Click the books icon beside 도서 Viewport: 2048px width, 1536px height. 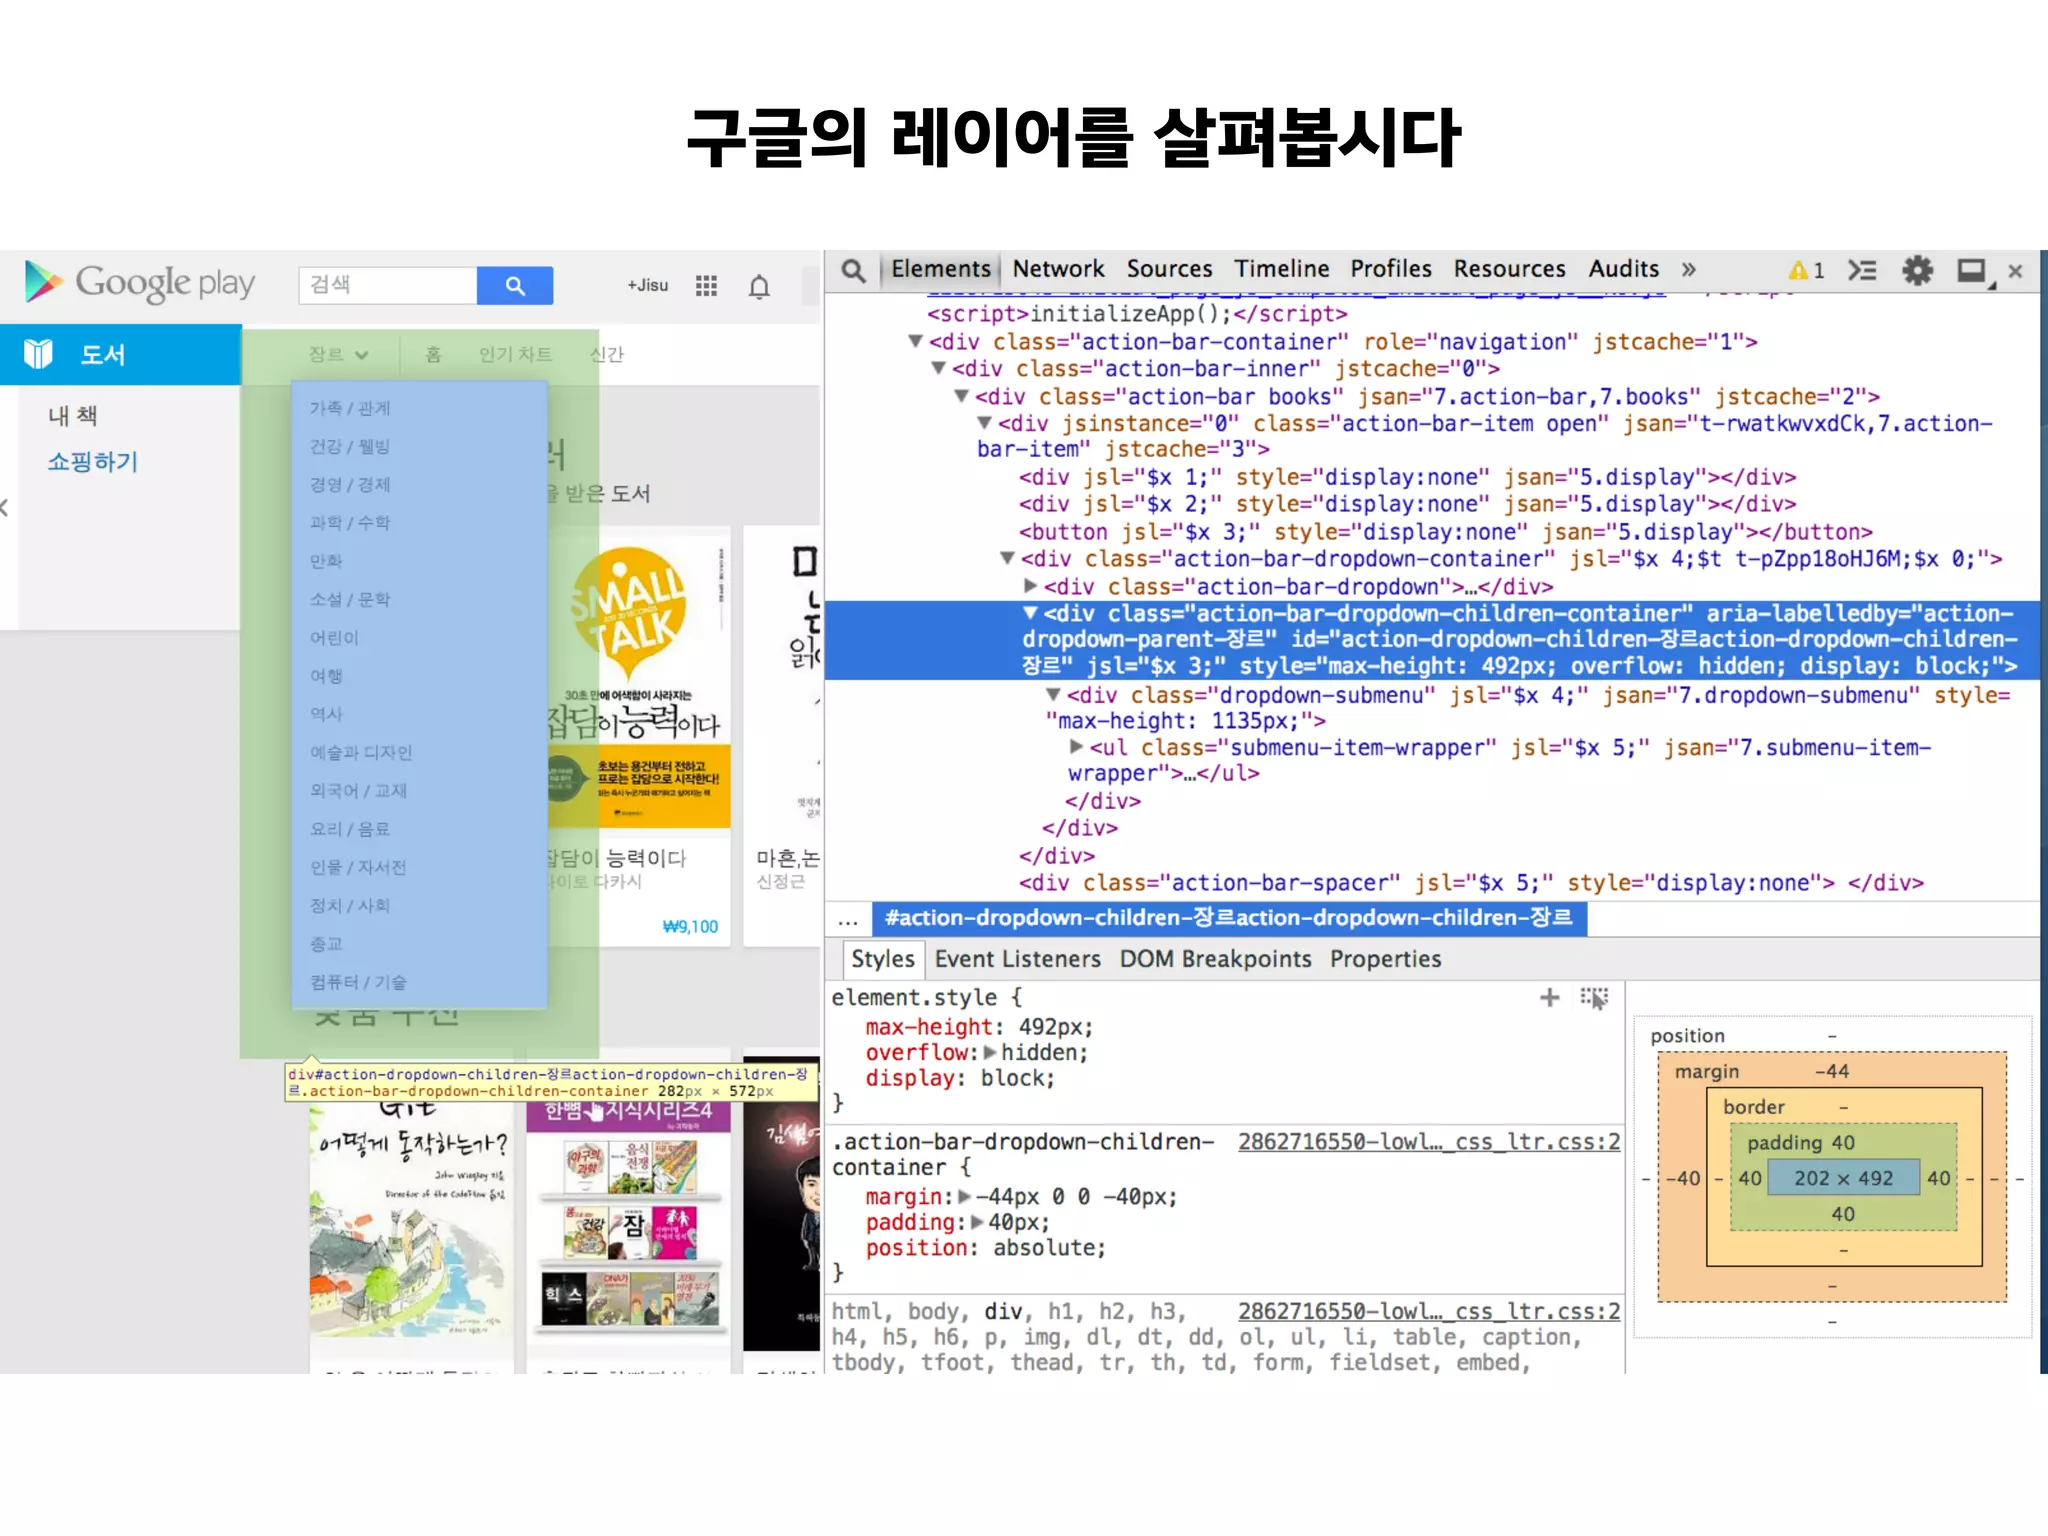tap(38, 354)
